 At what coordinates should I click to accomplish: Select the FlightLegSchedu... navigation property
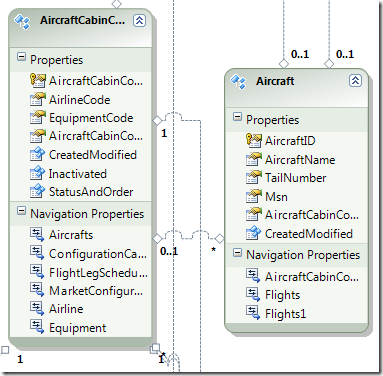(x=98, y=273)
